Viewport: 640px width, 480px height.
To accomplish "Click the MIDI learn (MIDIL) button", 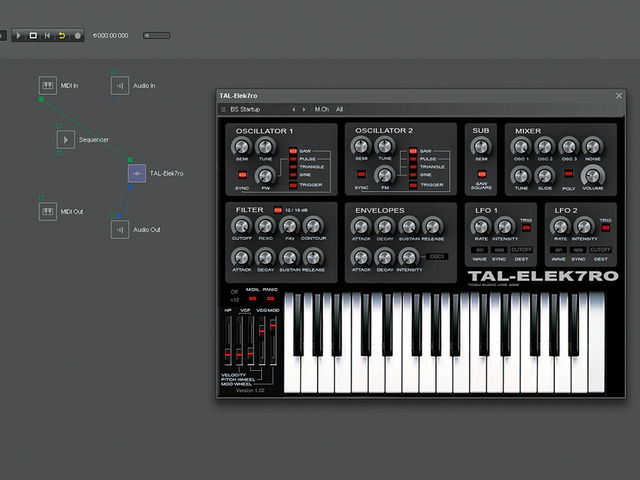I will click(x=253, y=298).
